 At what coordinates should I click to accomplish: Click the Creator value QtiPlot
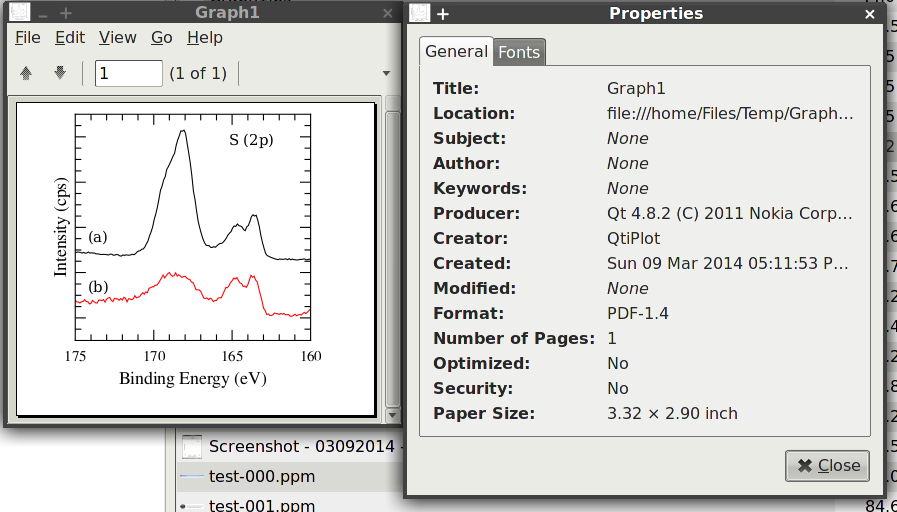click(x=633, y=239)
